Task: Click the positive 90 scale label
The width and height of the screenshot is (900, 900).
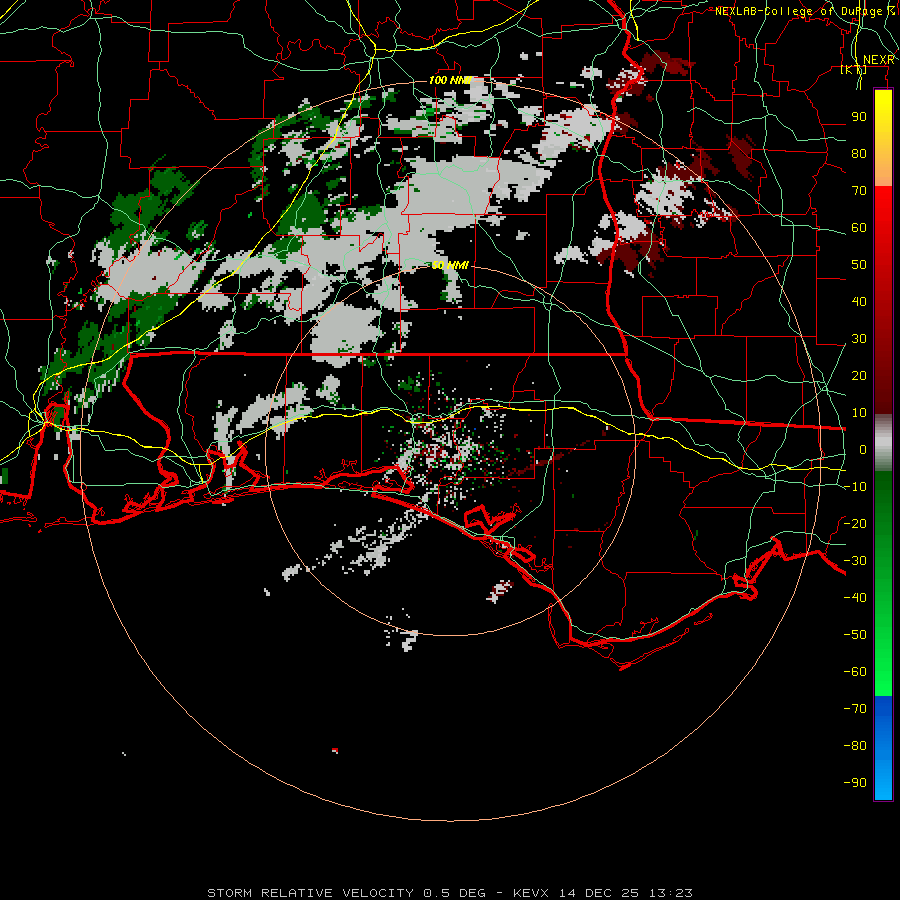Action: coord(859,117)
